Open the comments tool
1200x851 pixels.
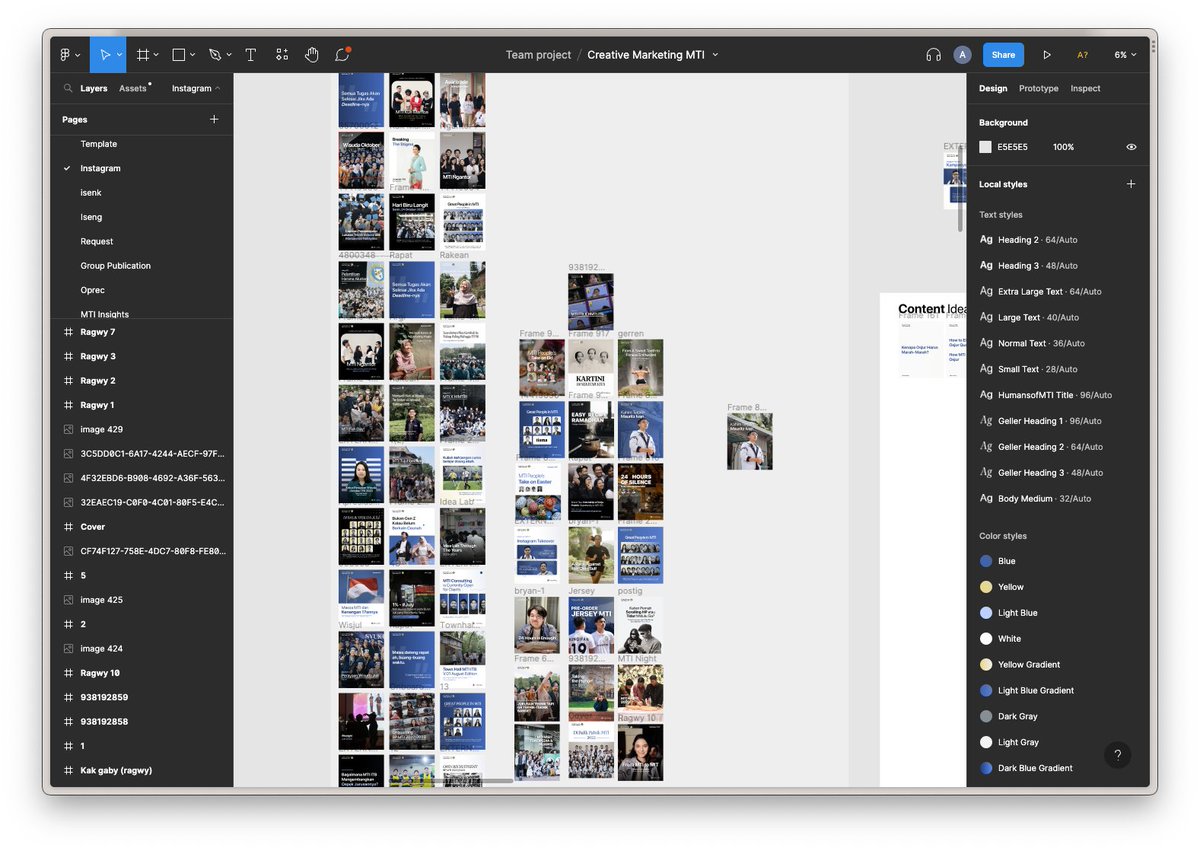pyautogui.click(x=342, y=55)
